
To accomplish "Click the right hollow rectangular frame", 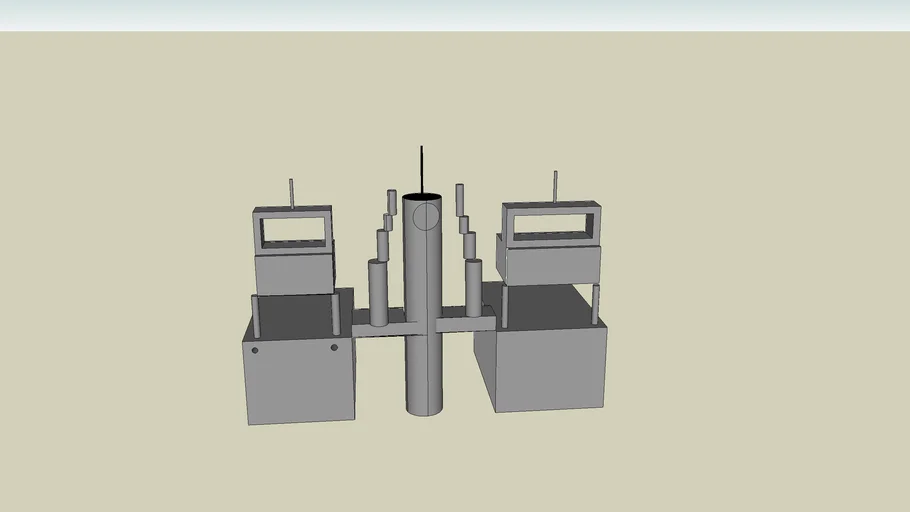I will tap(551, 223).
